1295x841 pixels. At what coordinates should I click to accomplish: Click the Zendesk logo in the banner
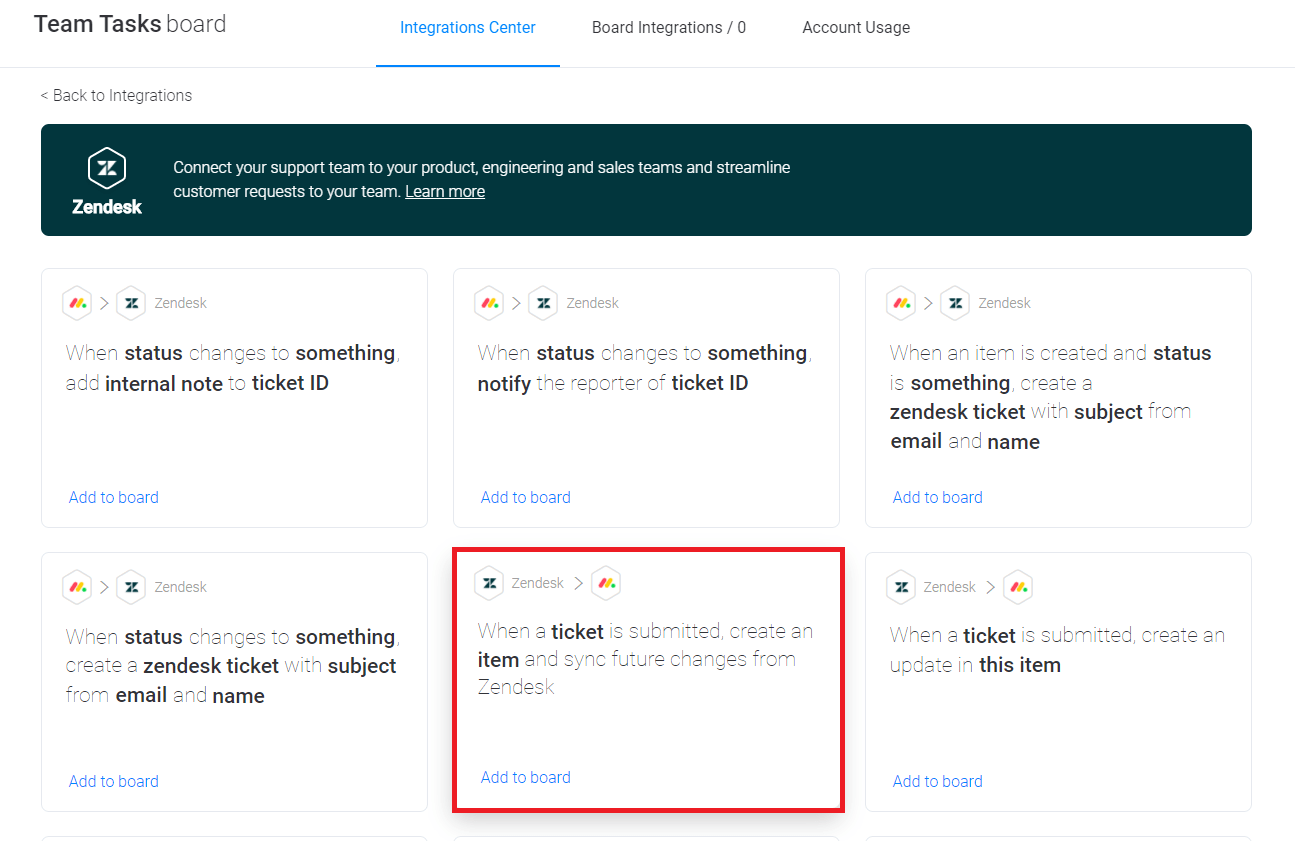click(x=107, y=181)
